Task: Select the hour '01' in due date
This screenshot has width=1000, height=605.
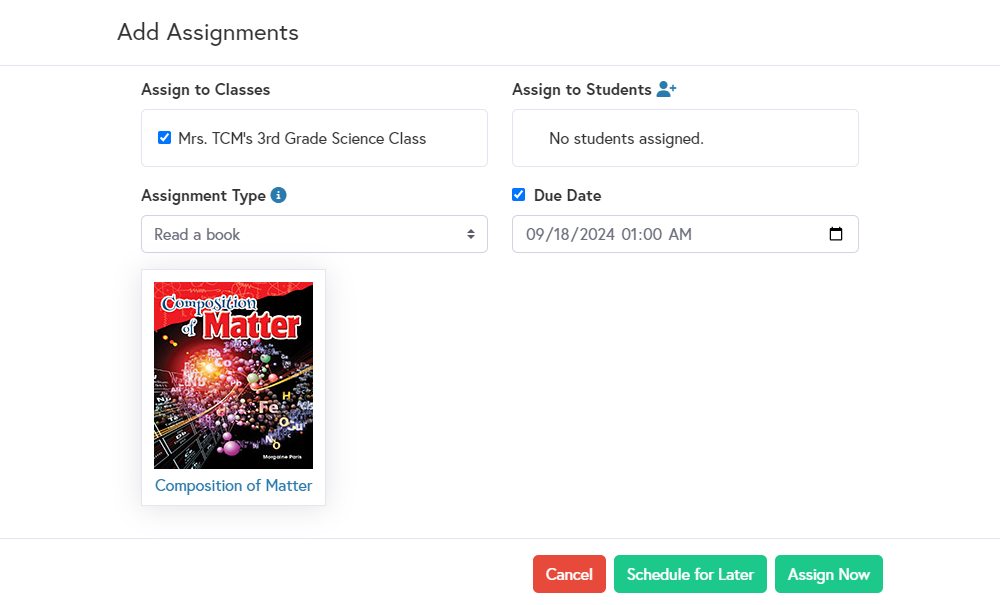Action: (x=631, y=235)
